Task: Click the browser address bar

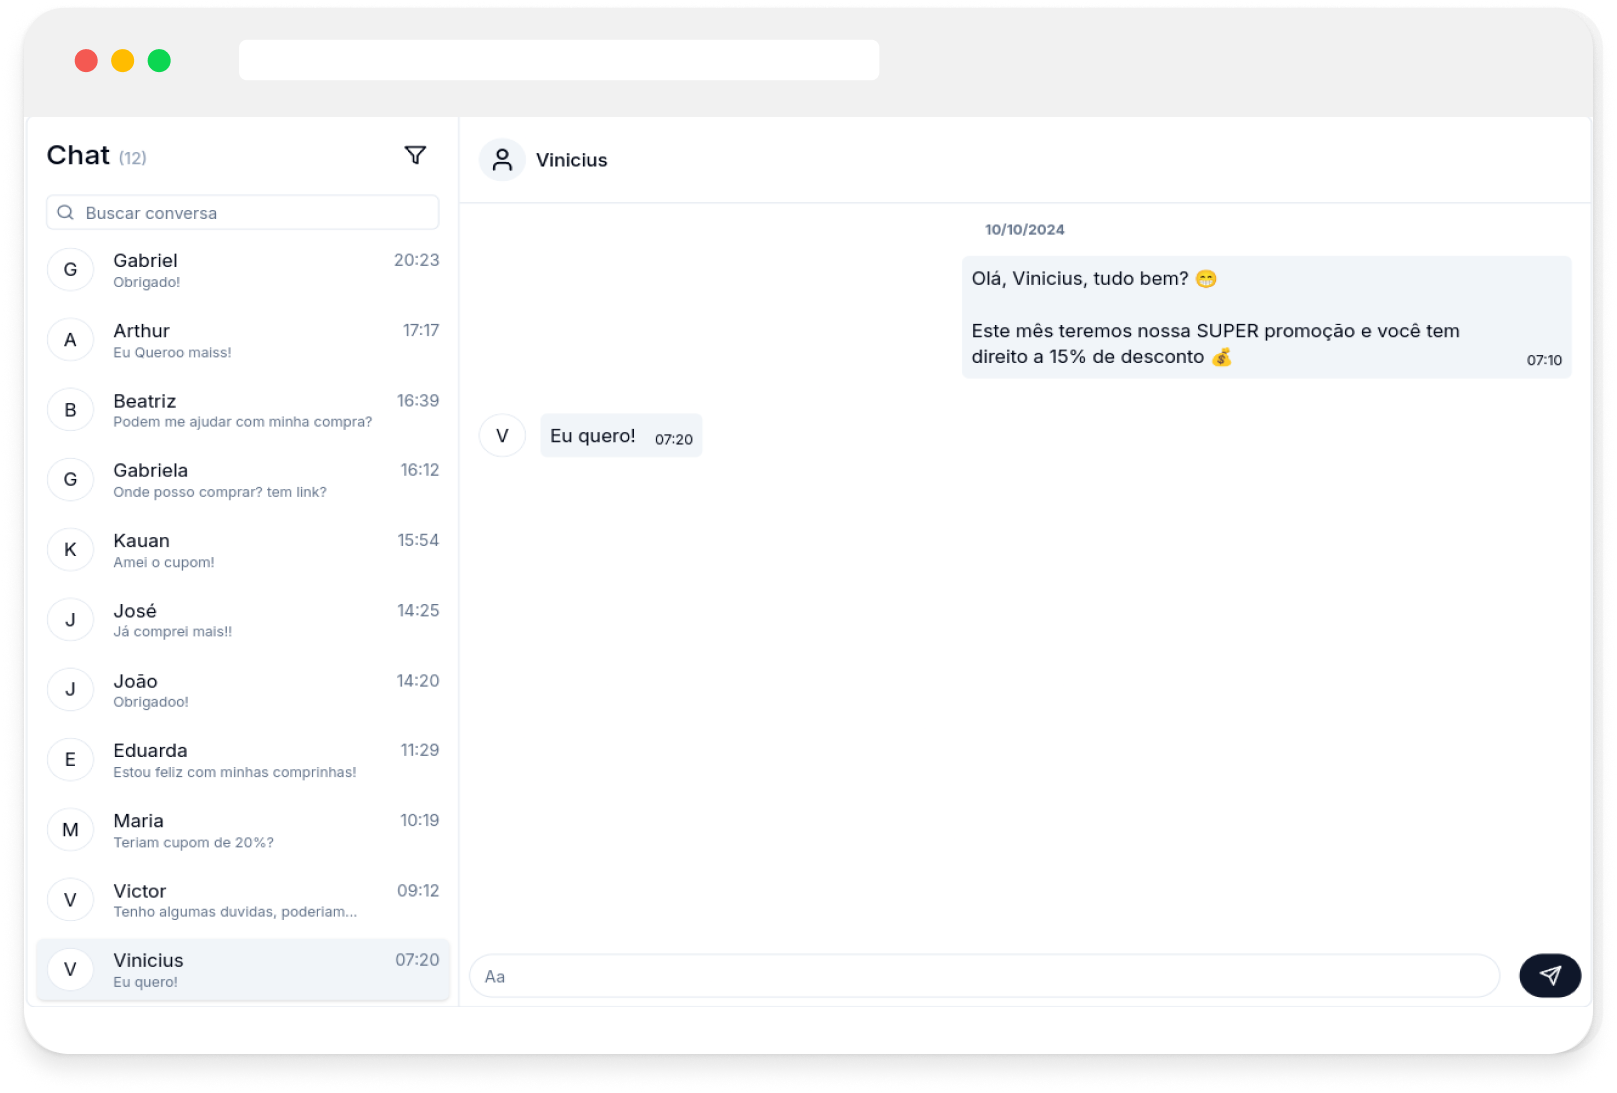Action: pyautogui.click(x=559, y=60)
